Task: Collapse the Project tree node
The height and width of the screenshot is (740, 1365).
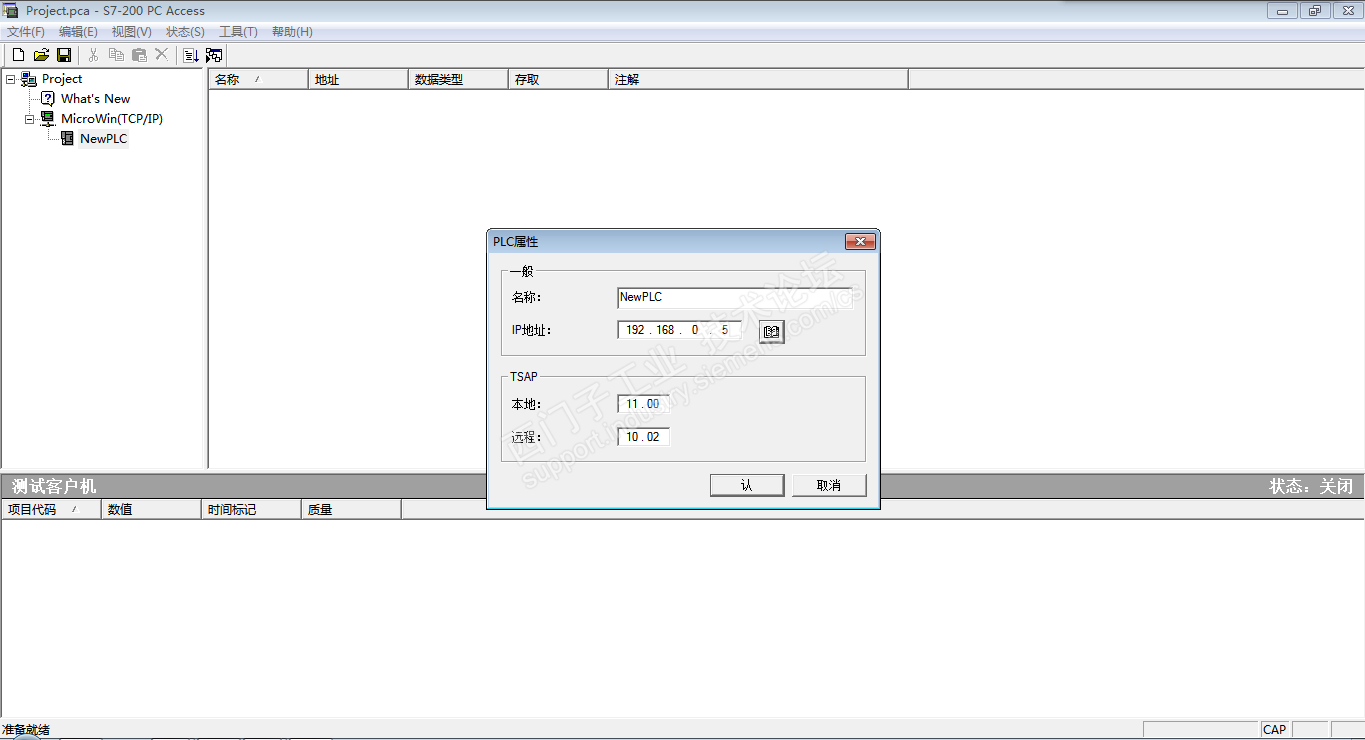Action: [10, 79]
